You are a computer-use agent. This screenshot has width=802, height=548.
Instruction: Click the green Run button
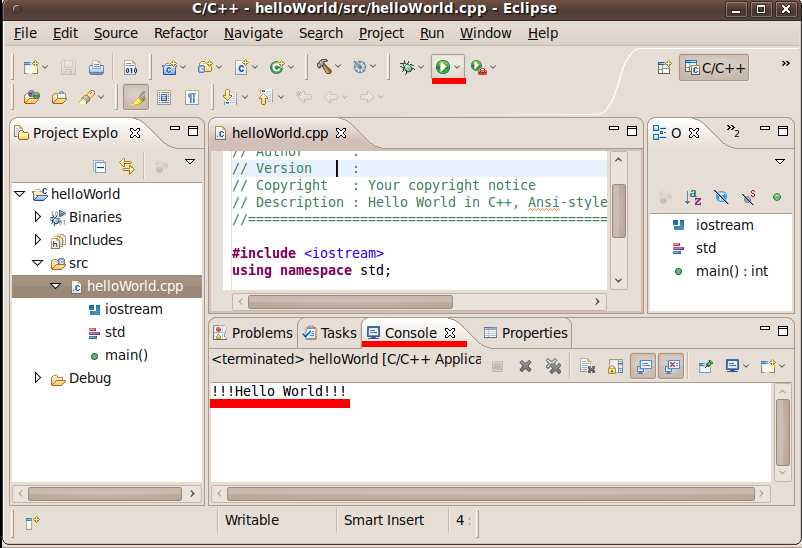click(x=442, y=67)
